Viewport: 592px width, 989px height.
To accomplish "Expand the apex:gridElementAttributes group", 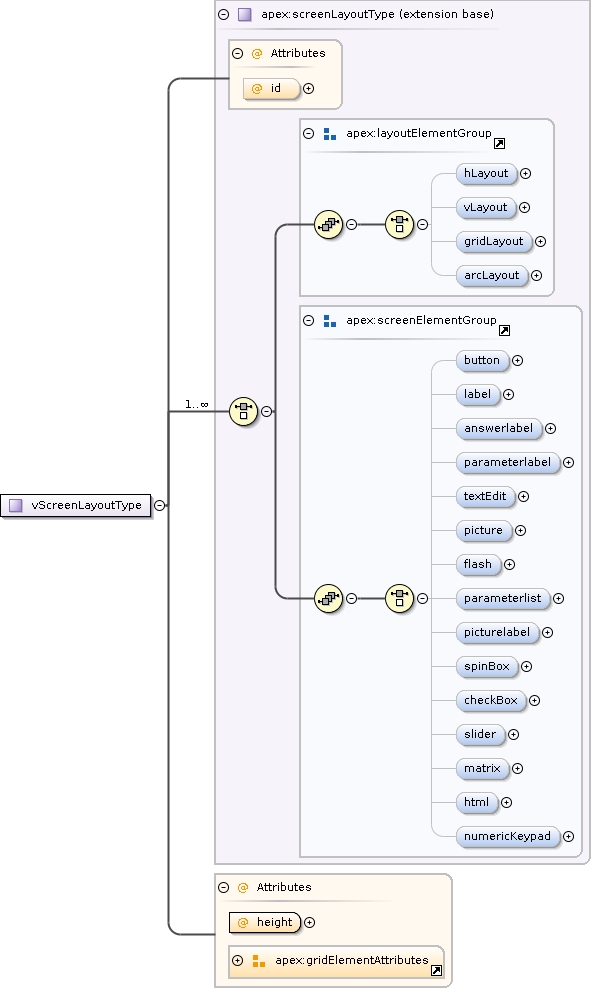I will click(237, 961).
